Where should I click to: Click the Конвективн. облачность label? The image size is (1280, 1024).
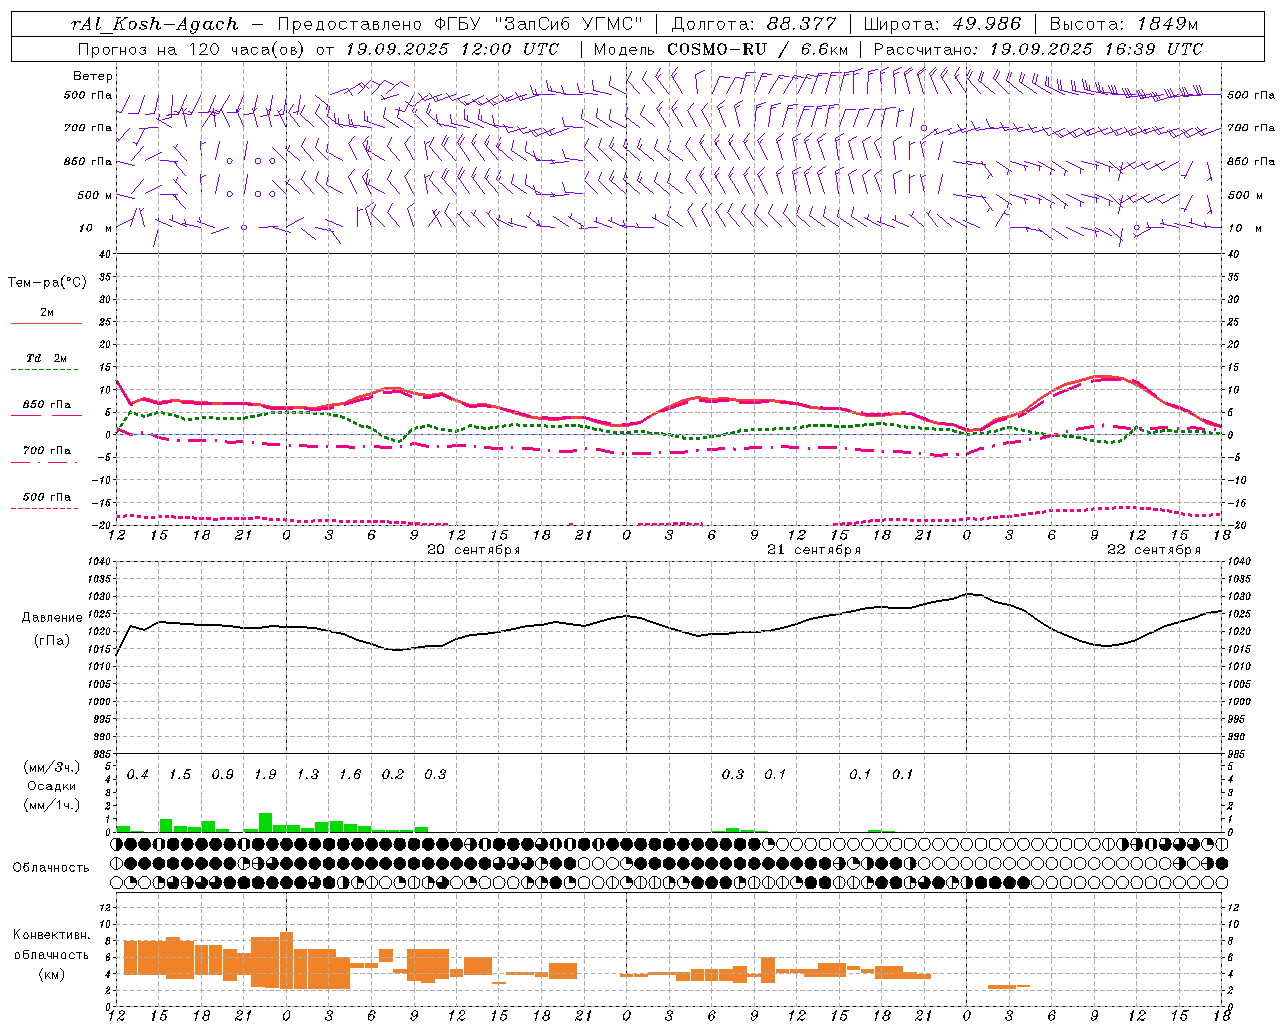(x=51, y=945)
